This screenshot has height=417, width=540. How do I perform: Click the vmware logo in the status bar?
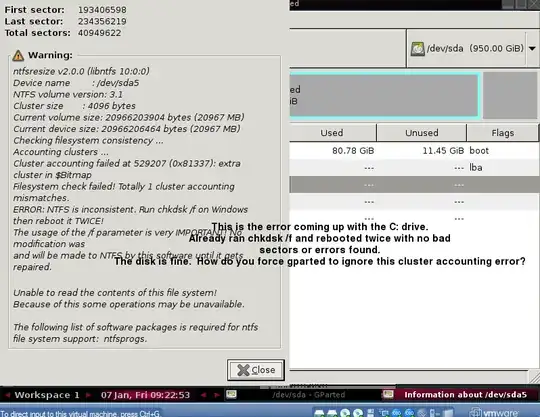(495, 413)
